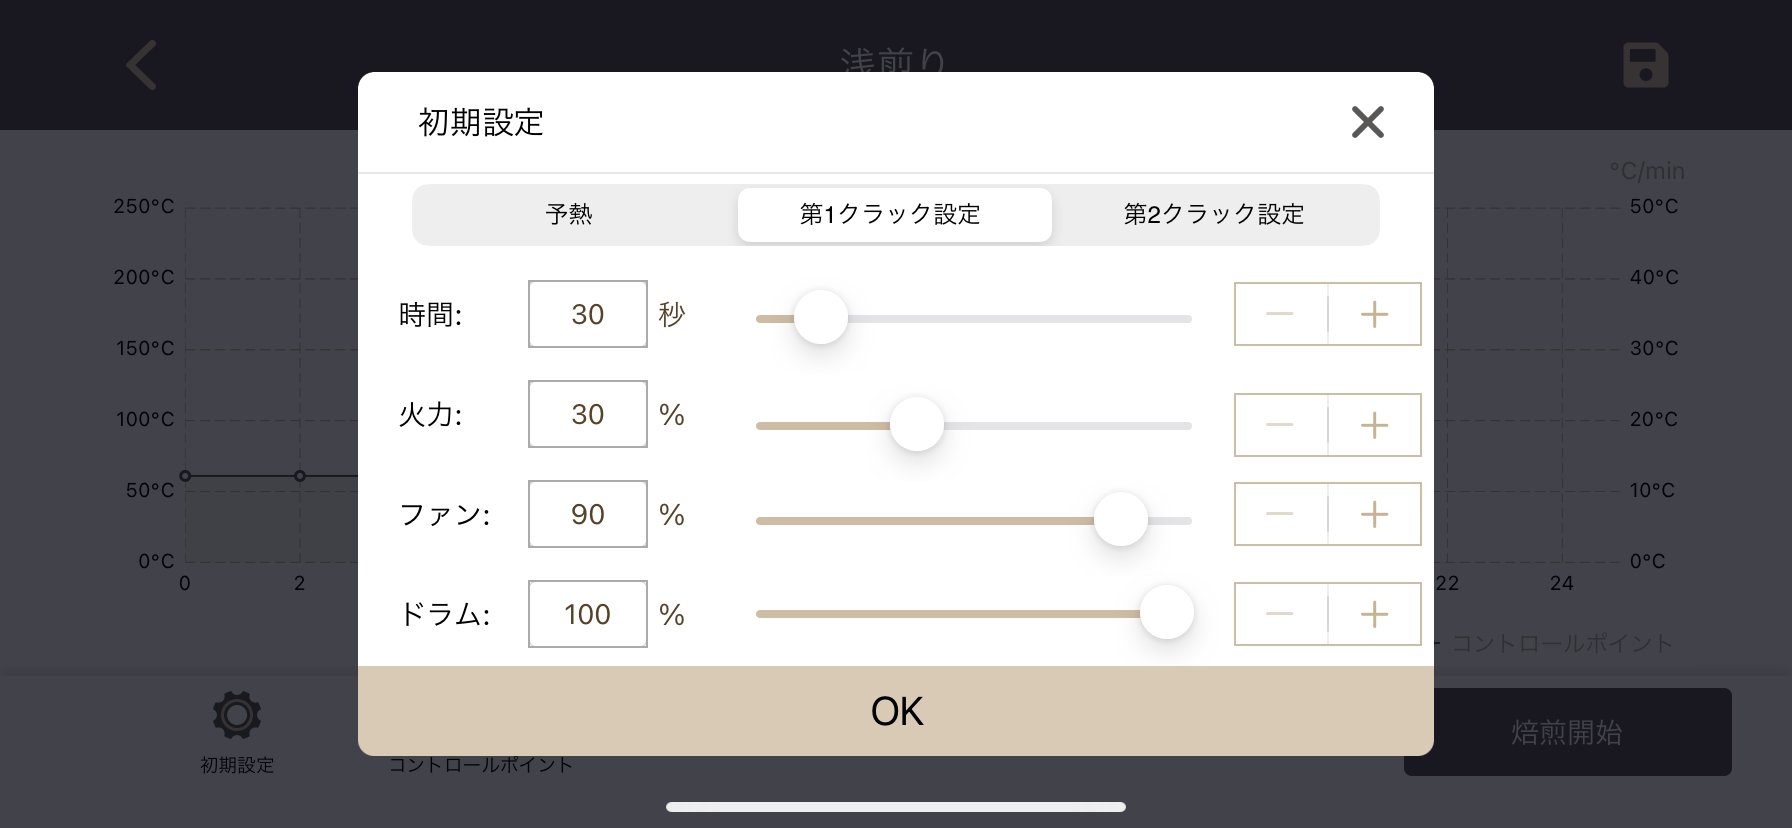This screenshot has height=828, width=1792.
Task: Confirm settings with the OK button
Action: [896, 711]
